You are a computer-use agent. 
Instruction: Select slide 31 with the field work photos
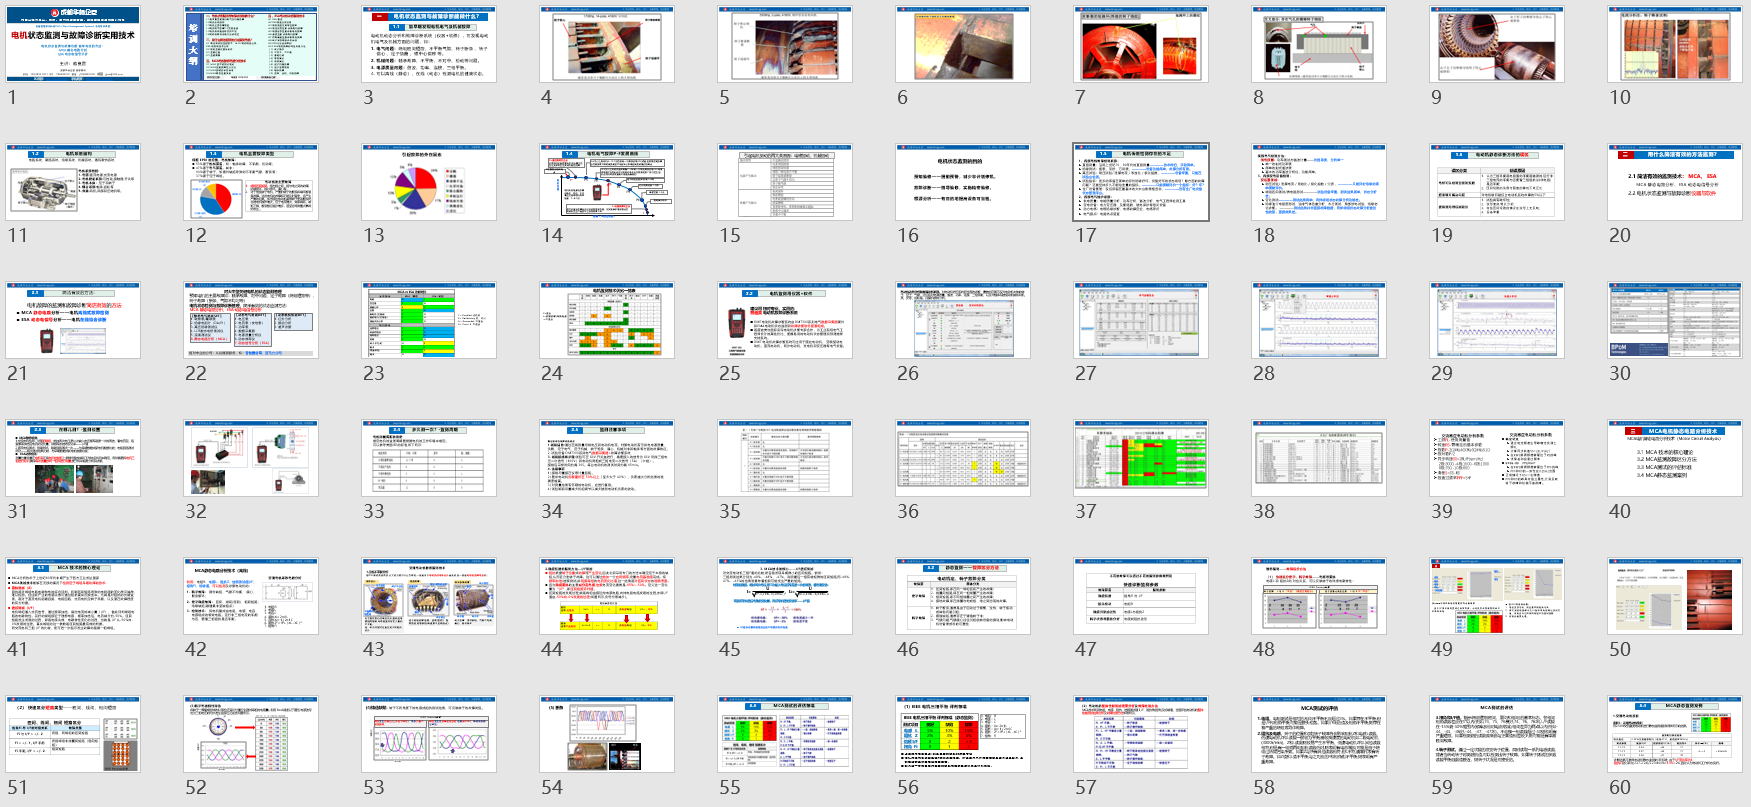click(x=73, y=459)
